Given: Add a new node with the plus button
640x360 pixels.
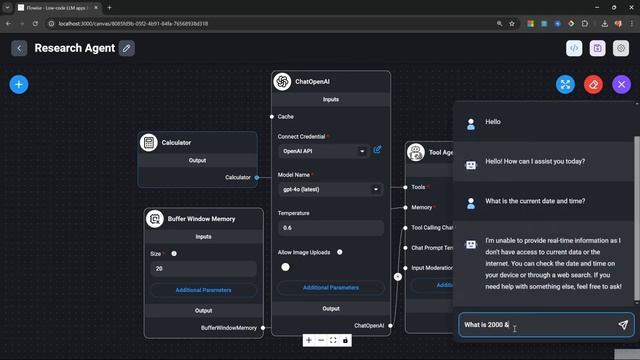Looking at the screenshot, I should pyautogui.click(x=19, y=84).
